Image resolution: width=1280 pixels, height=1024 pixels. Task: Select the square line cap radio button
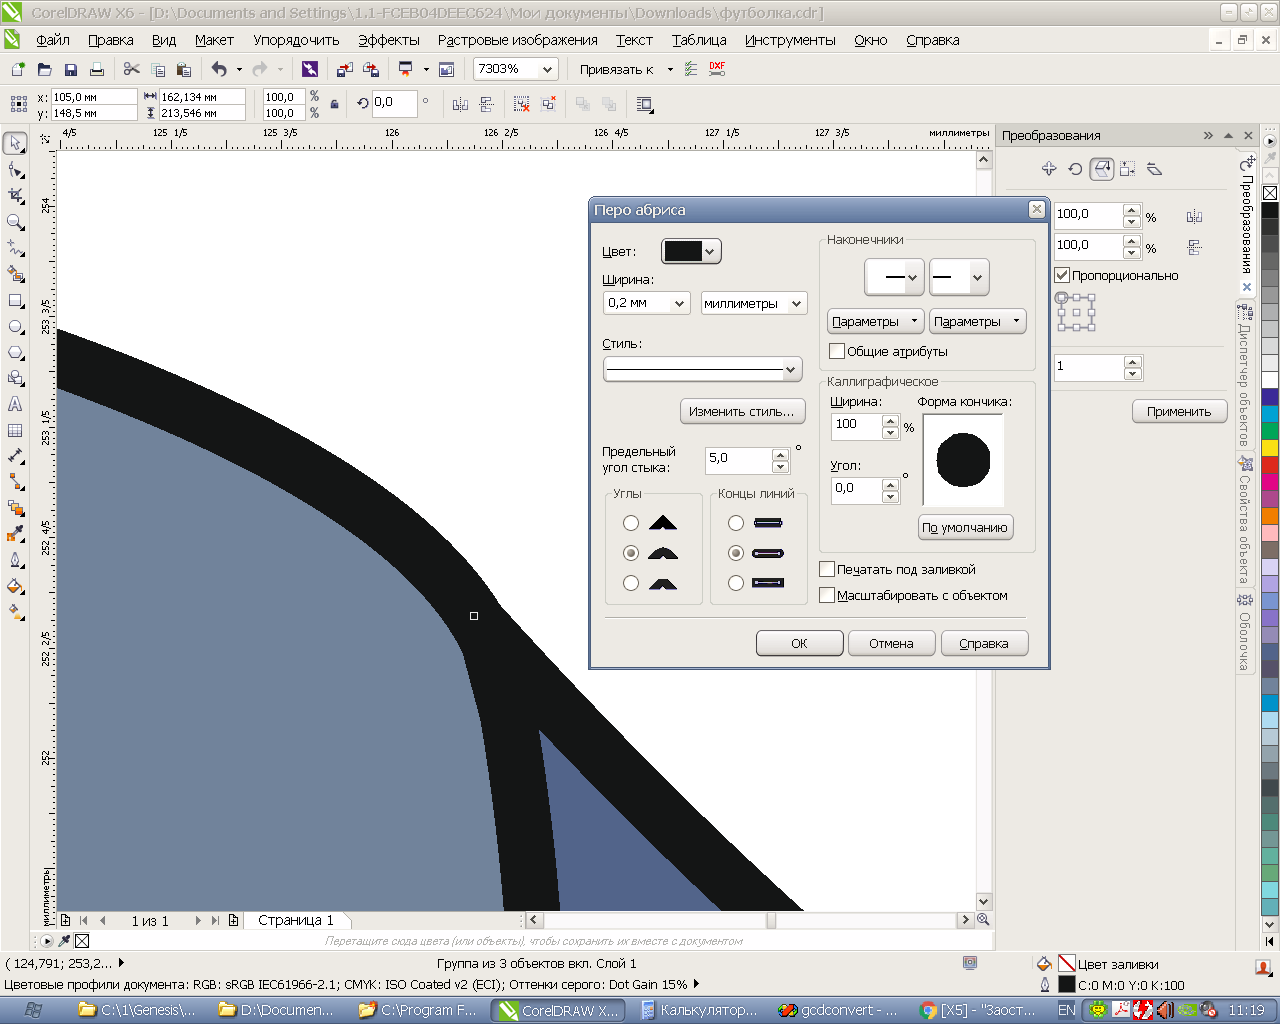click(736, 523)
